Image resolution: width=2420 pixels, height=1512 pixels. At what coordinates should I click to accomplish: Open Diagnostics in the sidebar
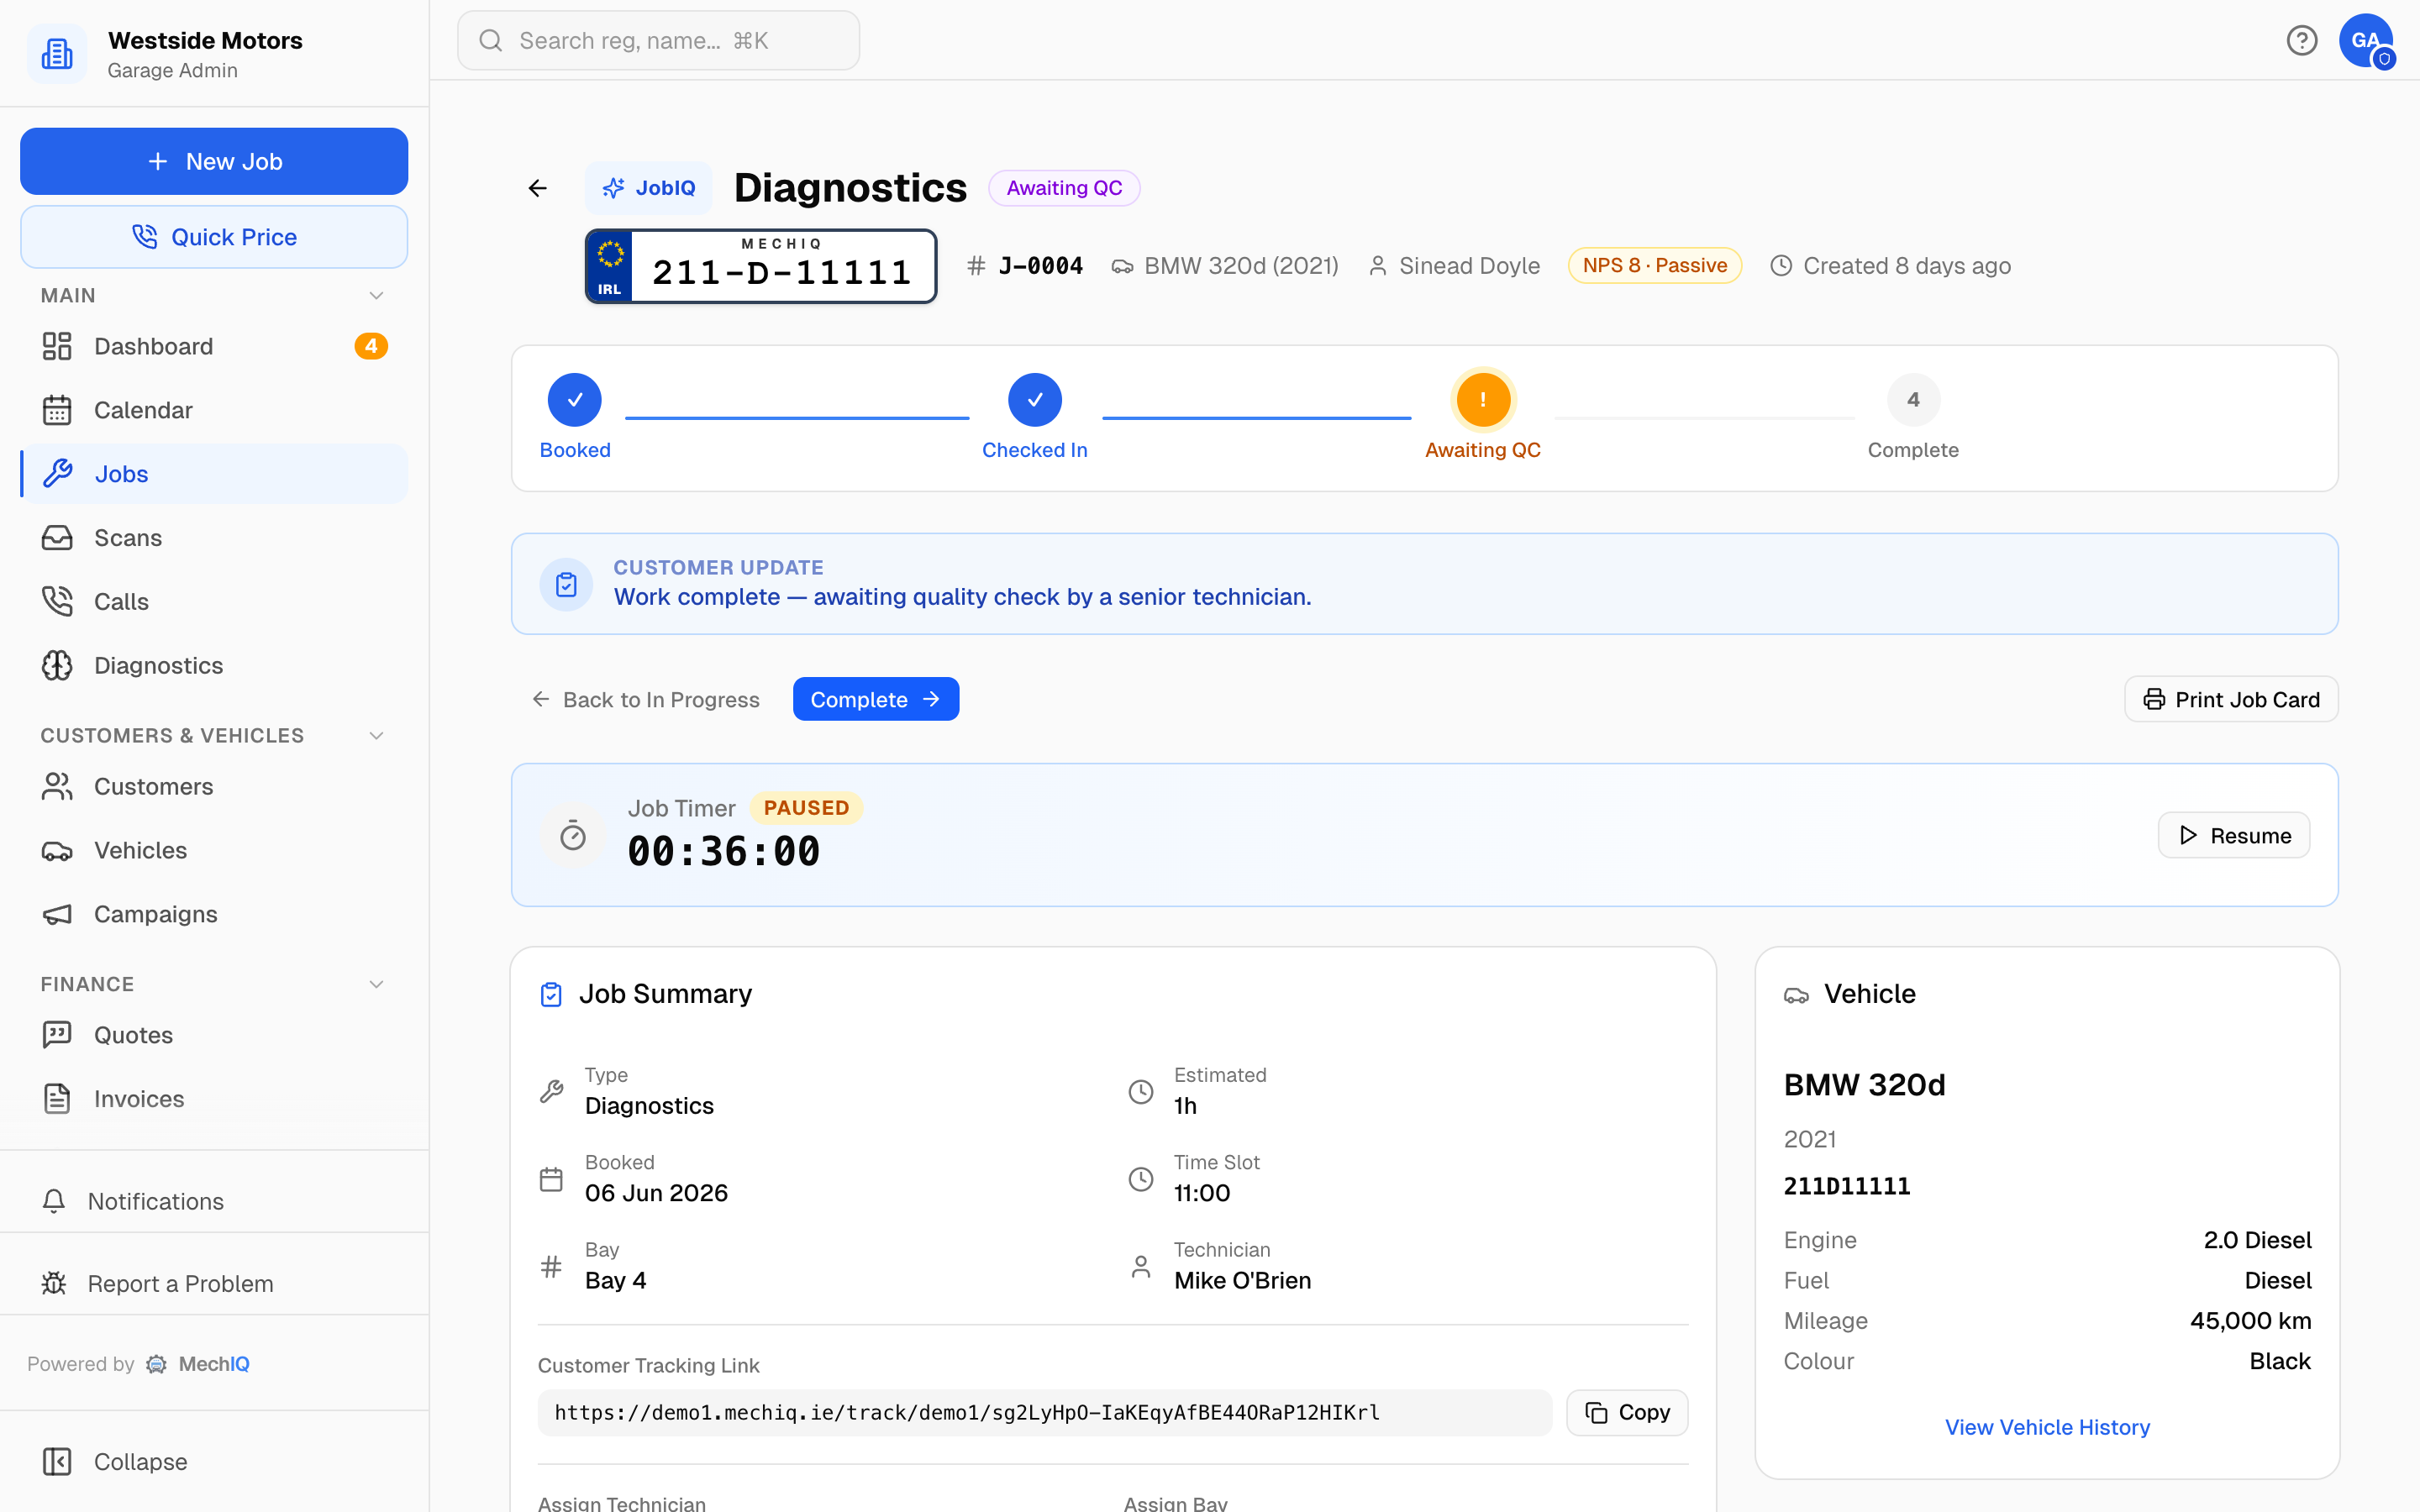point(214,665)
